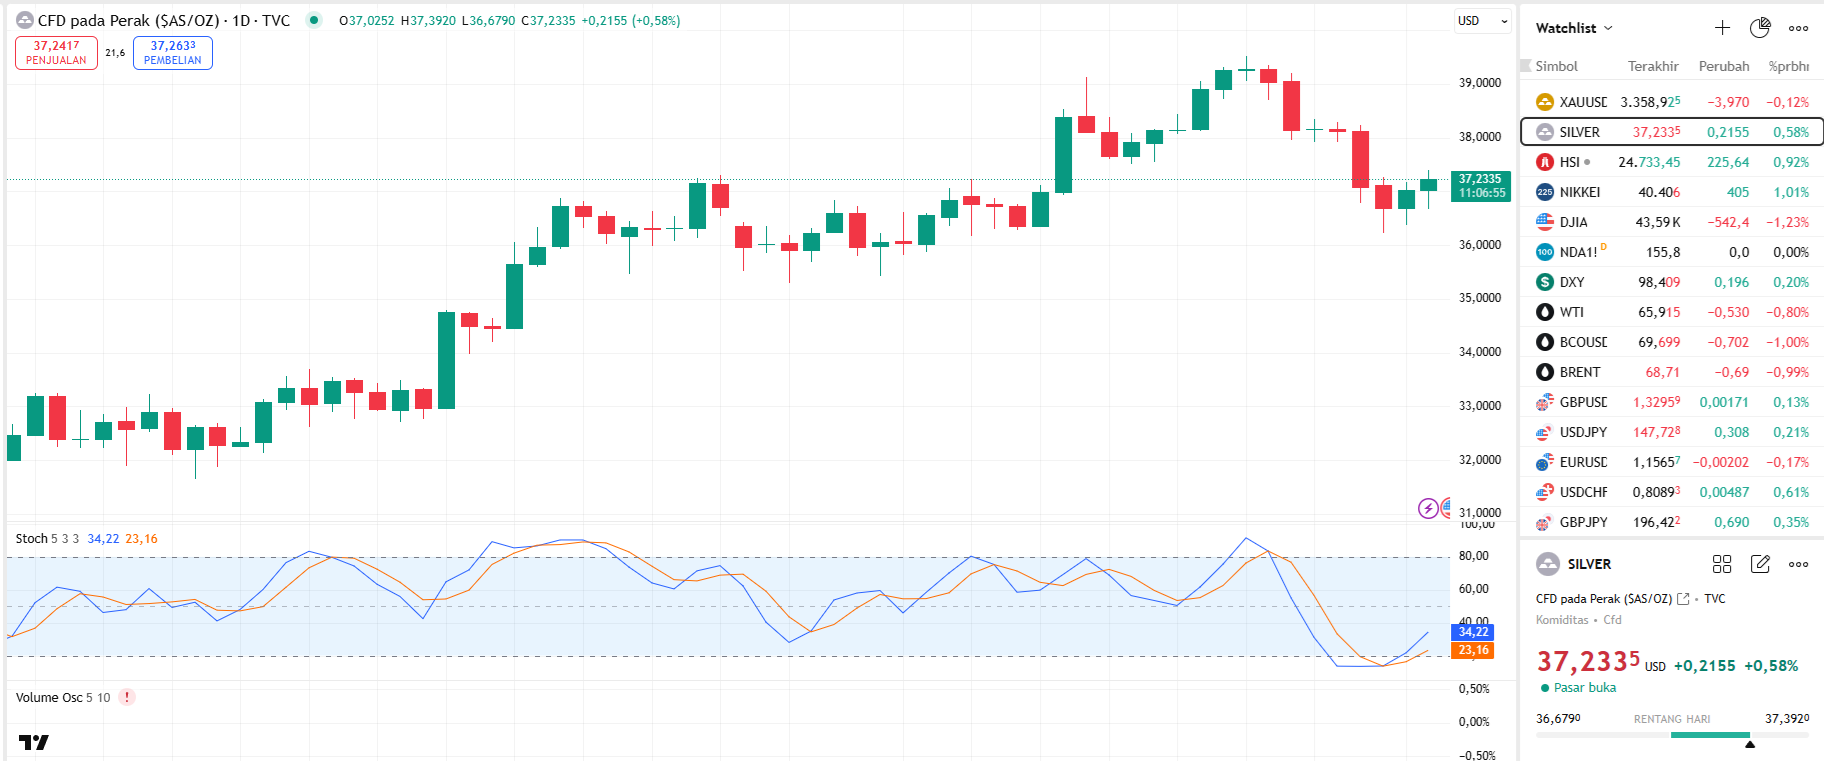Add a symbol to the watchlist
The image size is (1824, 761).
point(1722,28)
